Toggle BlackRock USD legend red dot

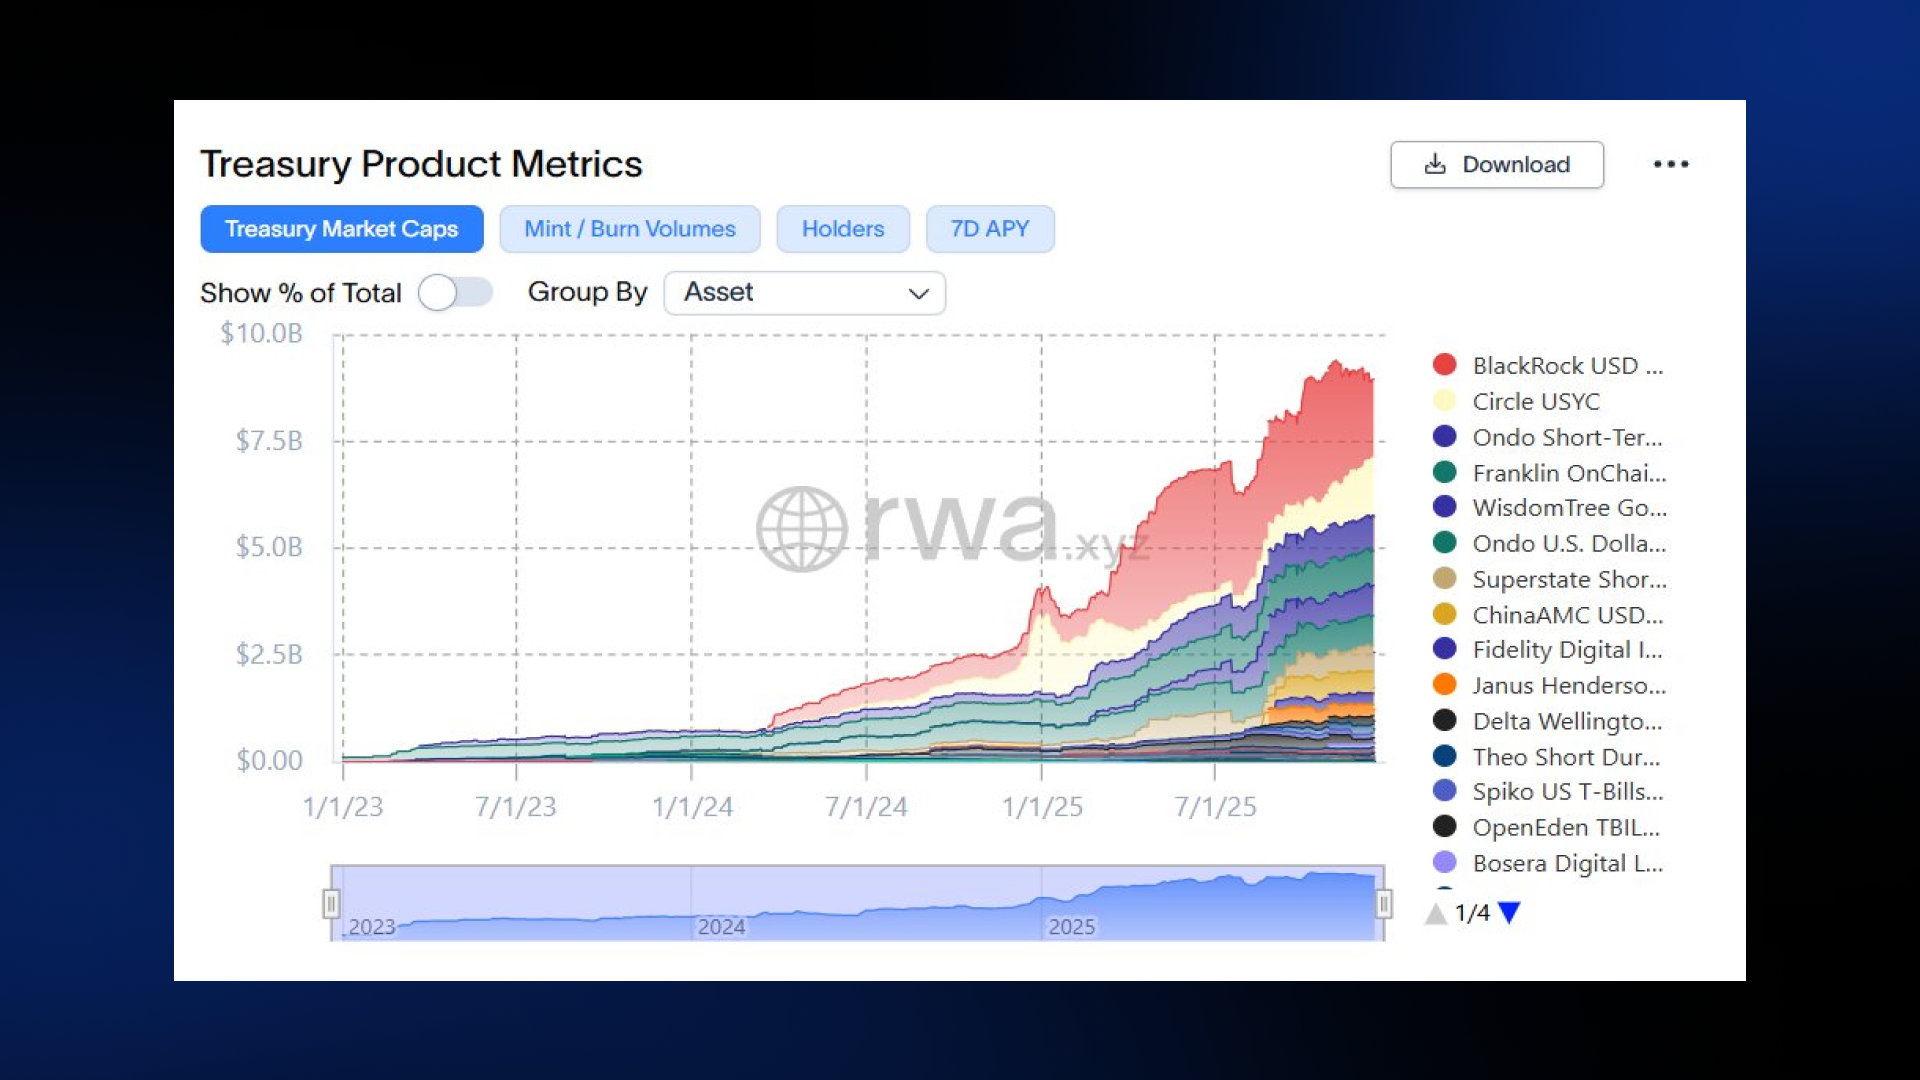(x=1444, y=365)
